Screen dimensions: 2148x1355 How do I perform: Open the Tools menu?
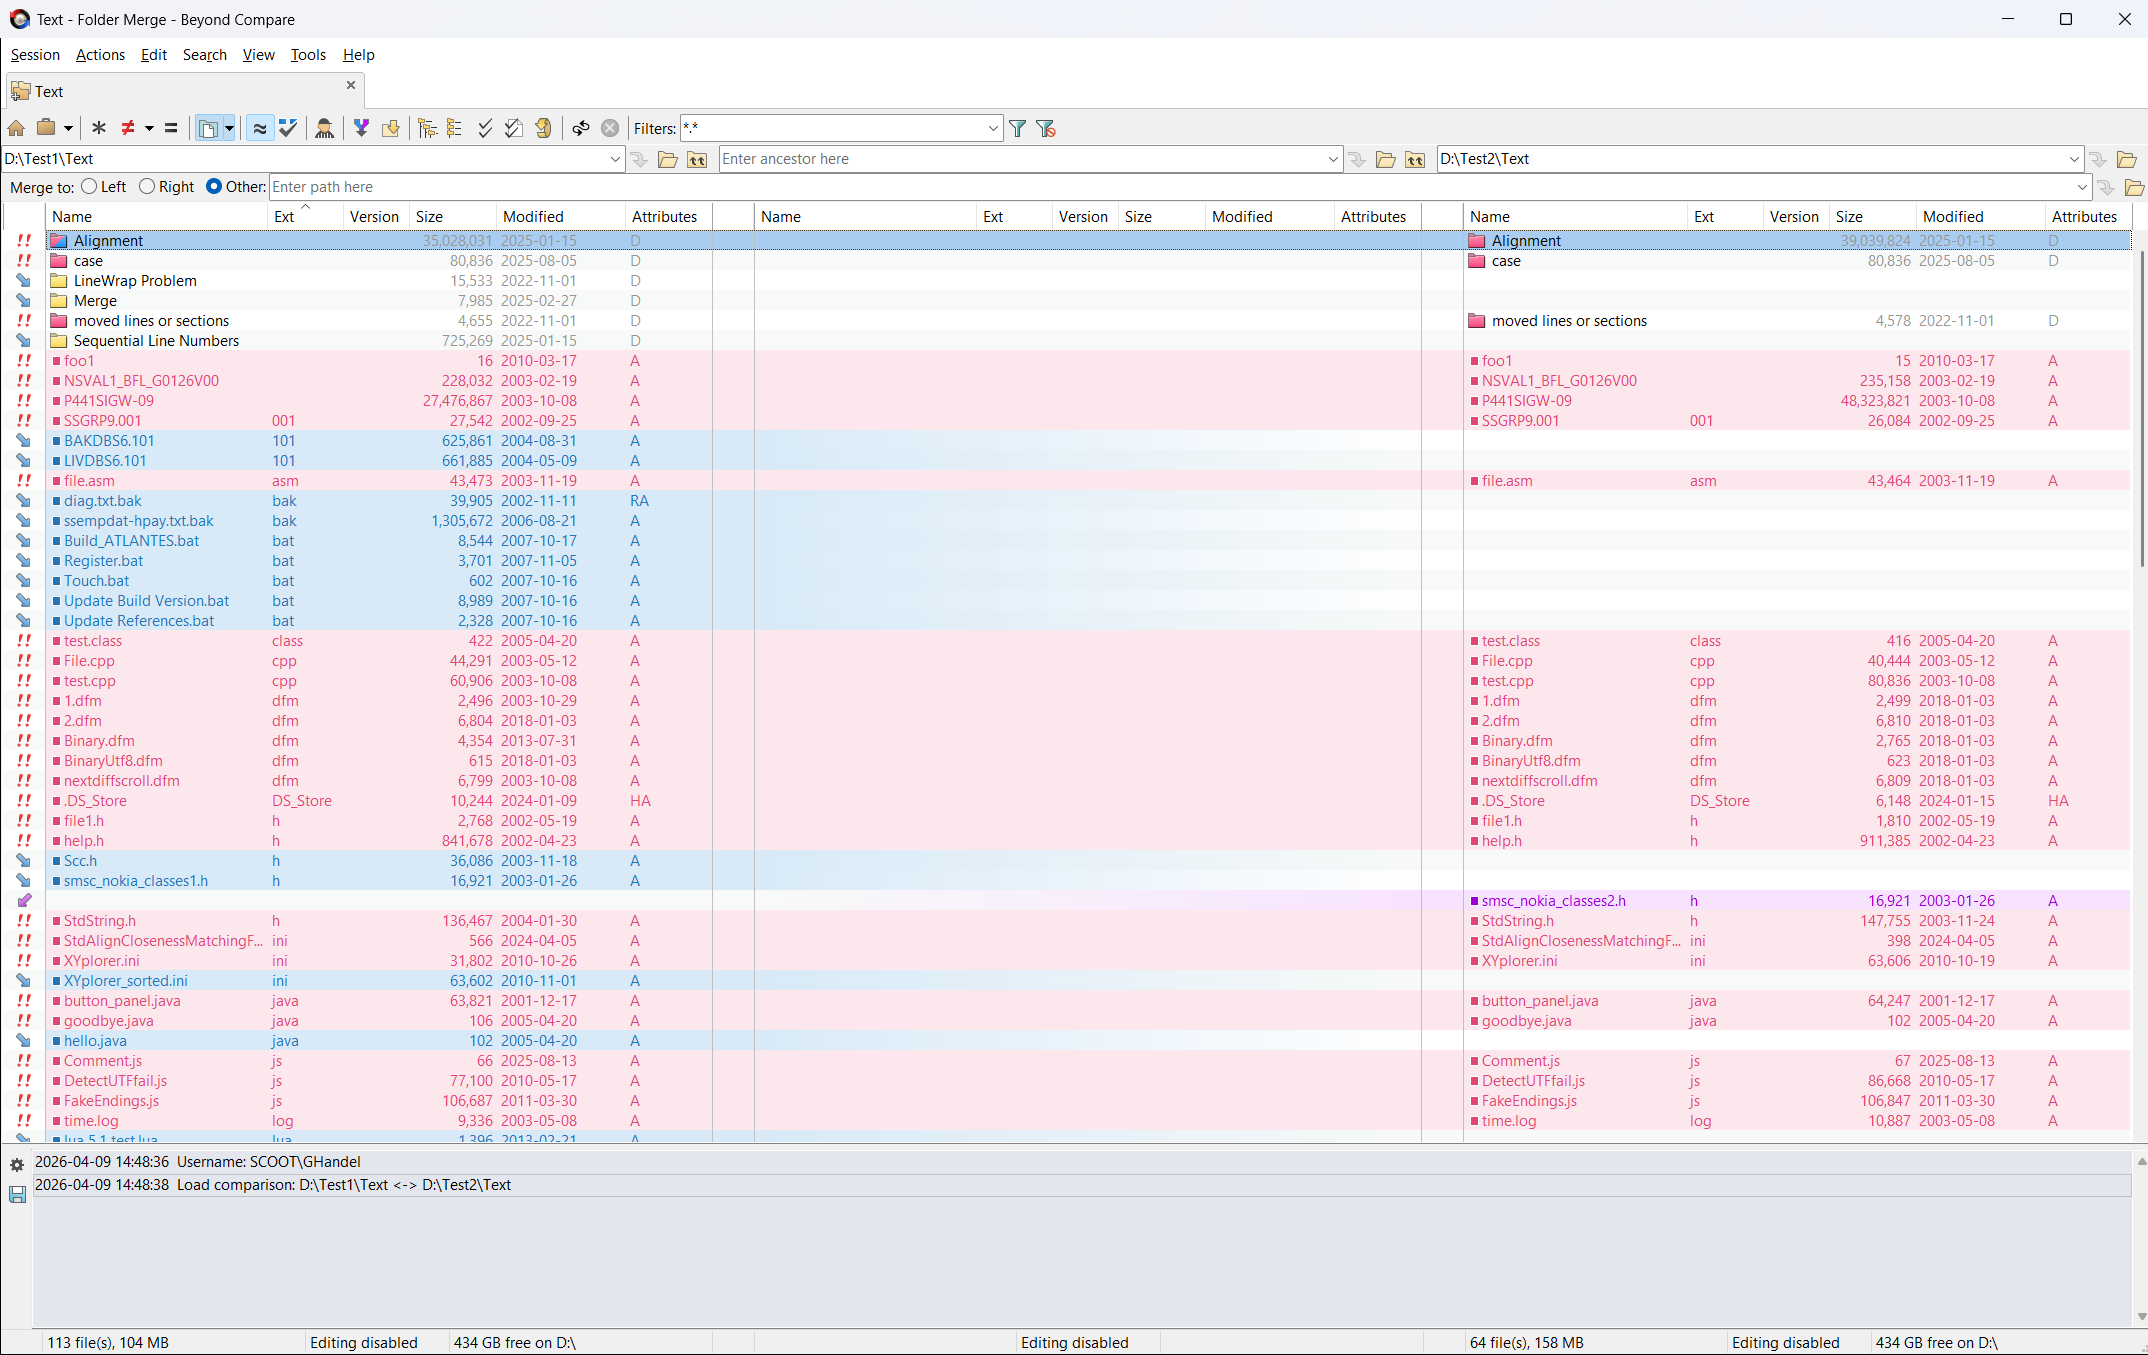tap(308, 55)
